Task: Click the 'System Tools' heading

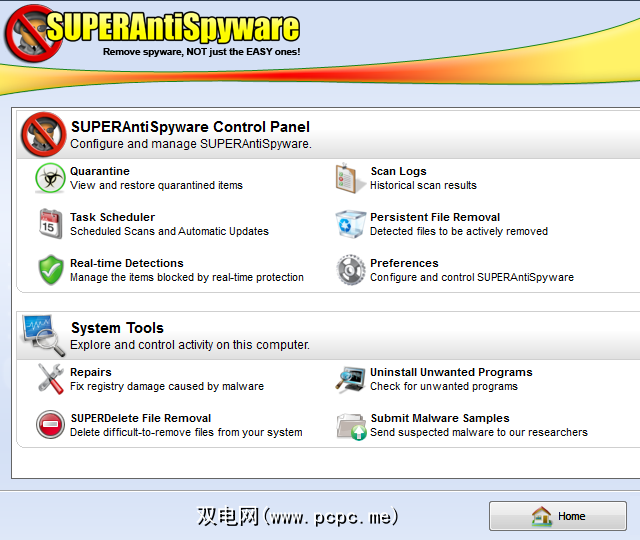Action: tap(117, 328)
